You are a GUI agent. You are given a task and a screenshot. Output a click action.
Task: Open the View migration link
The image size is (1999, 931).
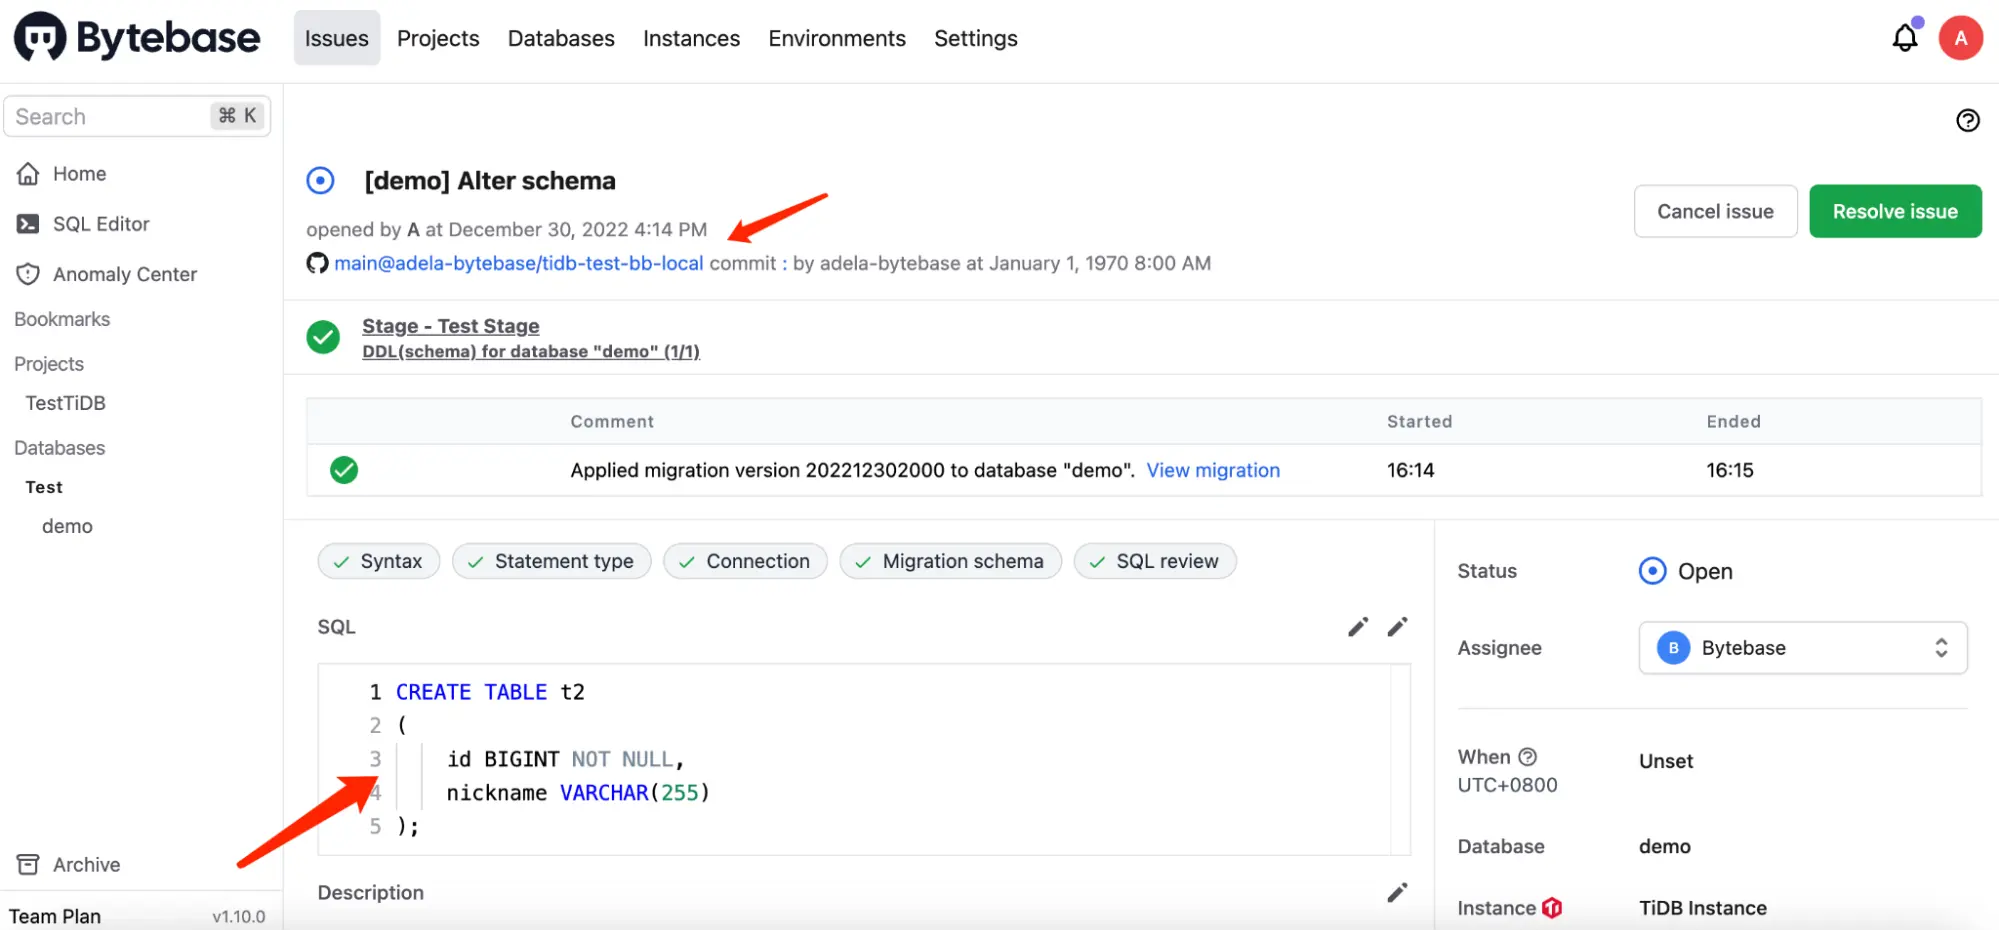1213,470
